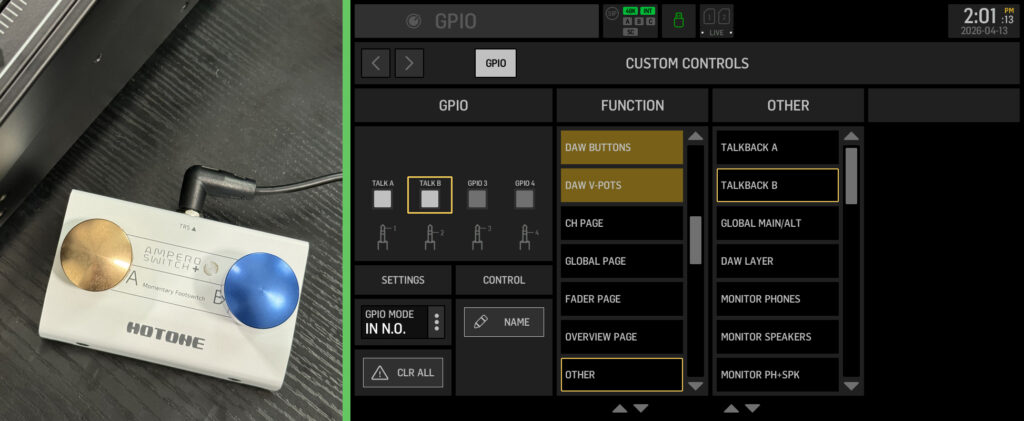This screenshot has width=1024, height=421.
Task: Select DAW V-POTS in Function list
Action: point(622,185)
